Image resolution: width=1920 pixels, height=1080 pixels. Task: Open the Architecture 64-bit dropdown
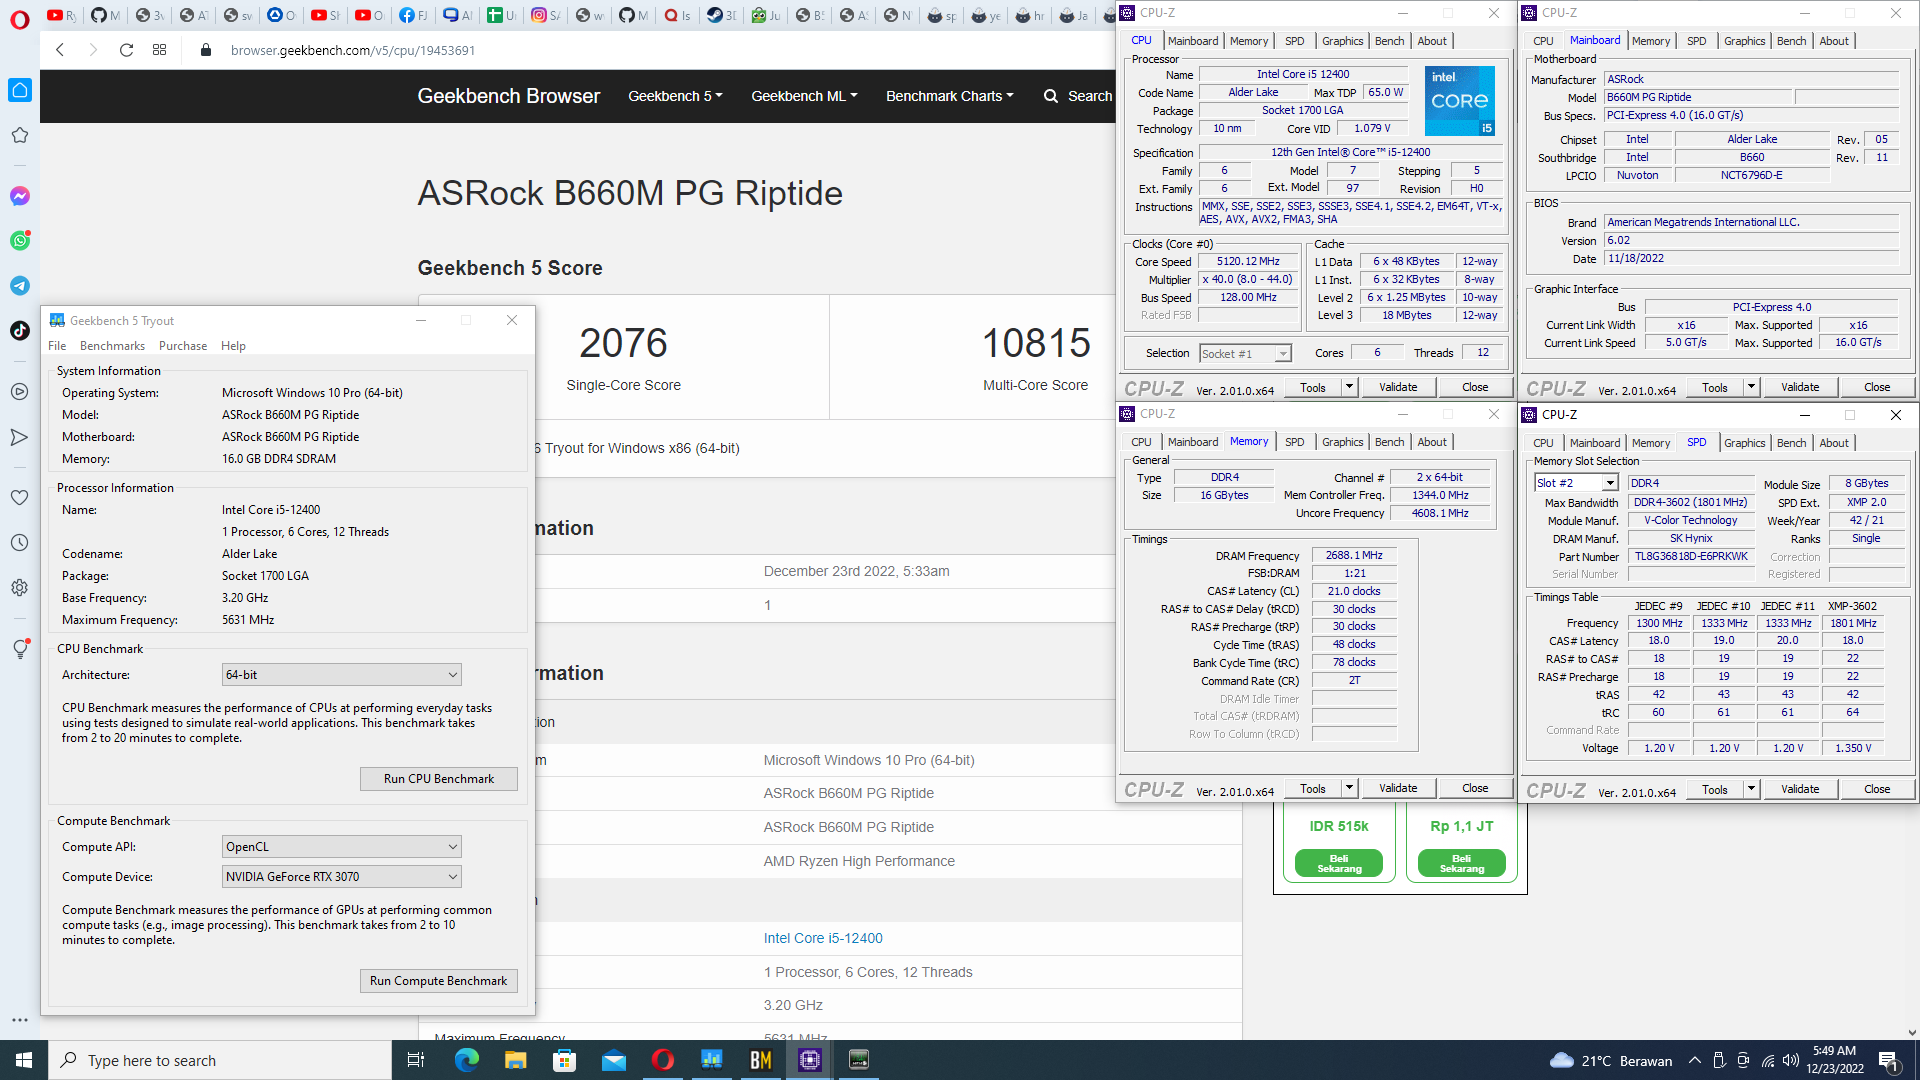tap(341, 675)
